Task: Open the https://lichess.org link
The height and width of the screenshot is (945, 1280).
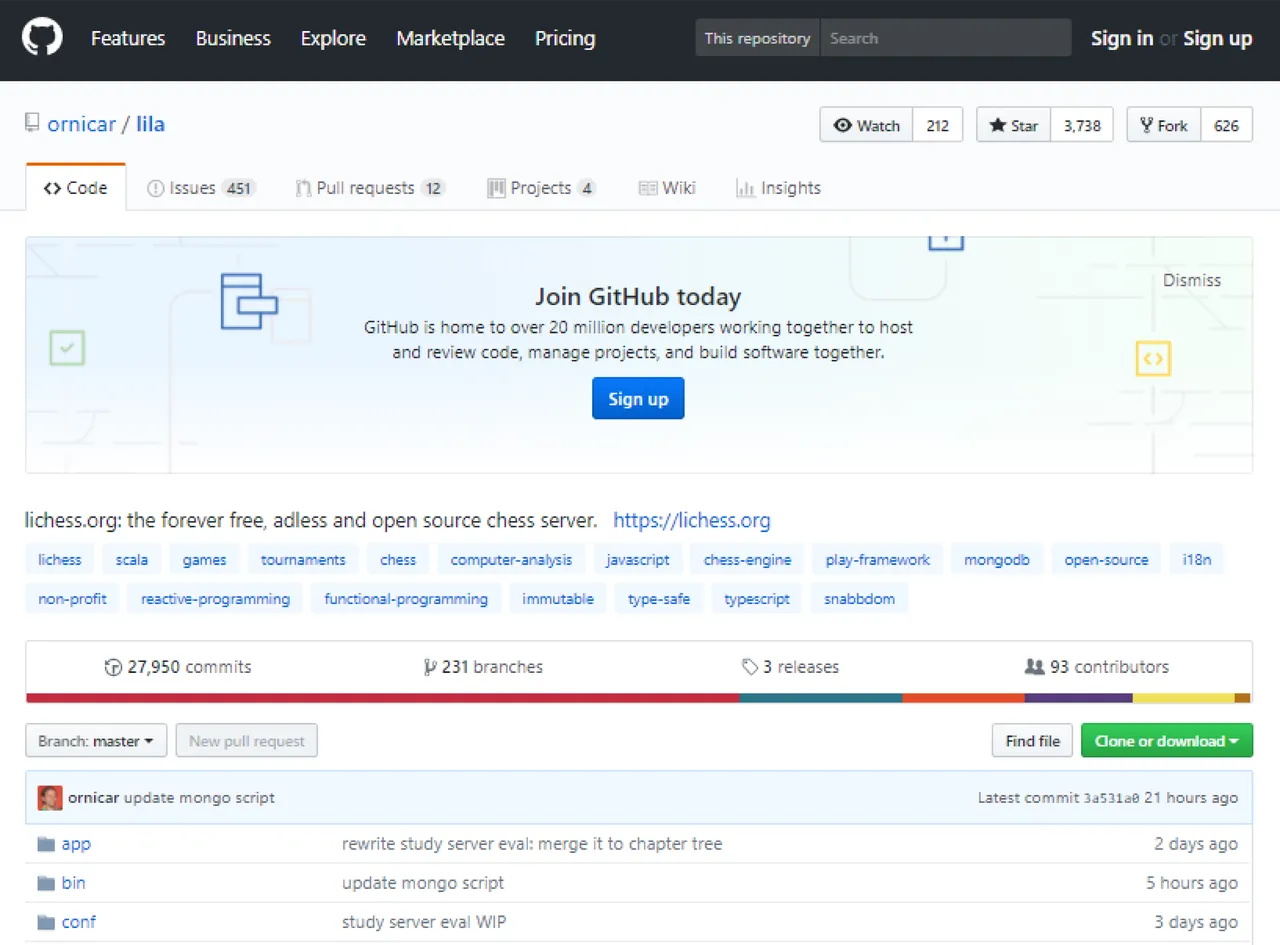Action: [x=692, y=520]
